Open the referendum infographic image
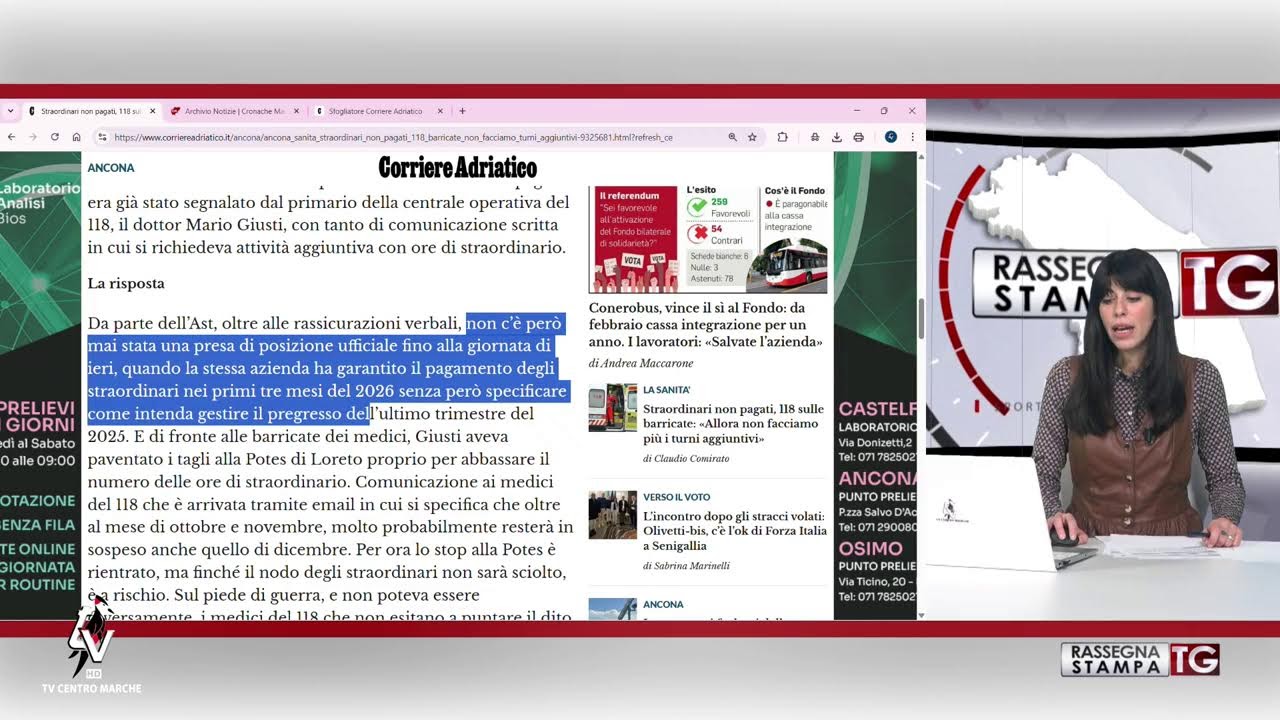 pos(707,238)
